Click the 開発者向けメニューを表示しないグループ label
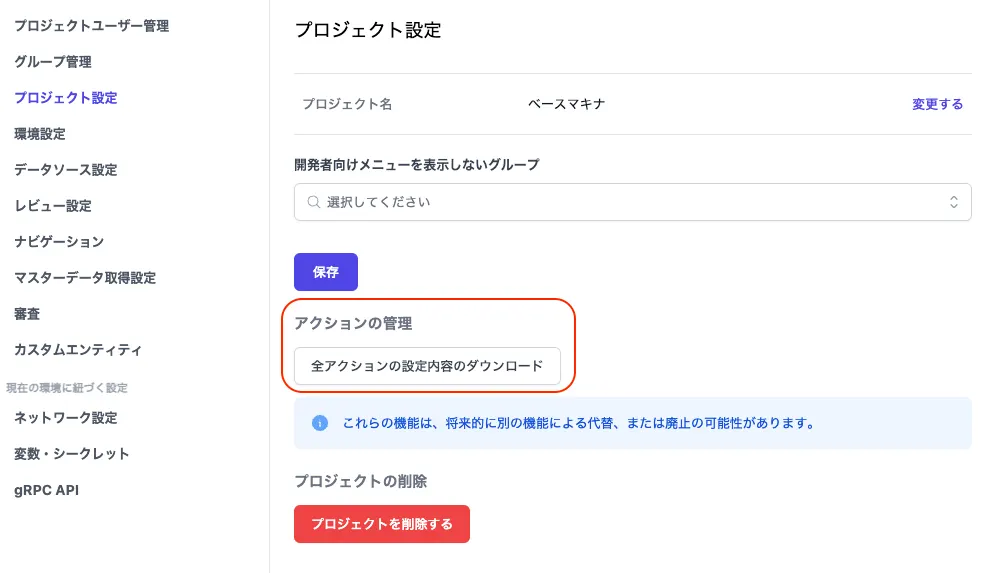The image size is (983, 573). pos(417,165)
